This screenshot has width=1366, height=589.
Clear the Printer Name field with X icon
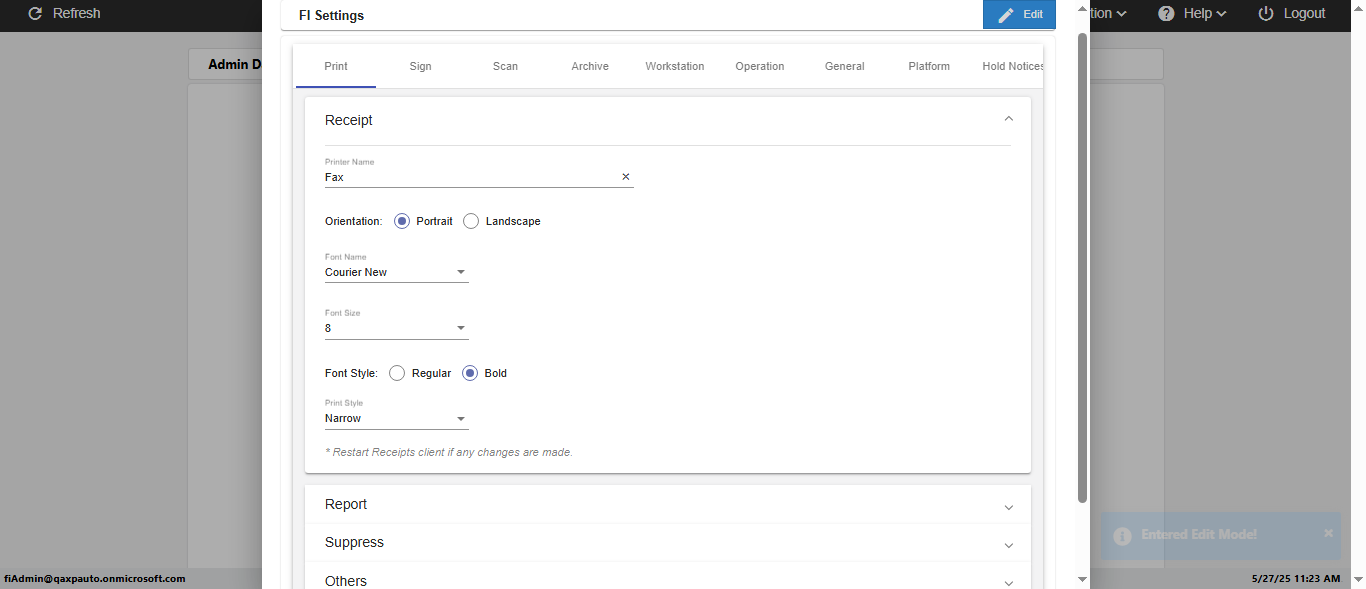point(626,177)
